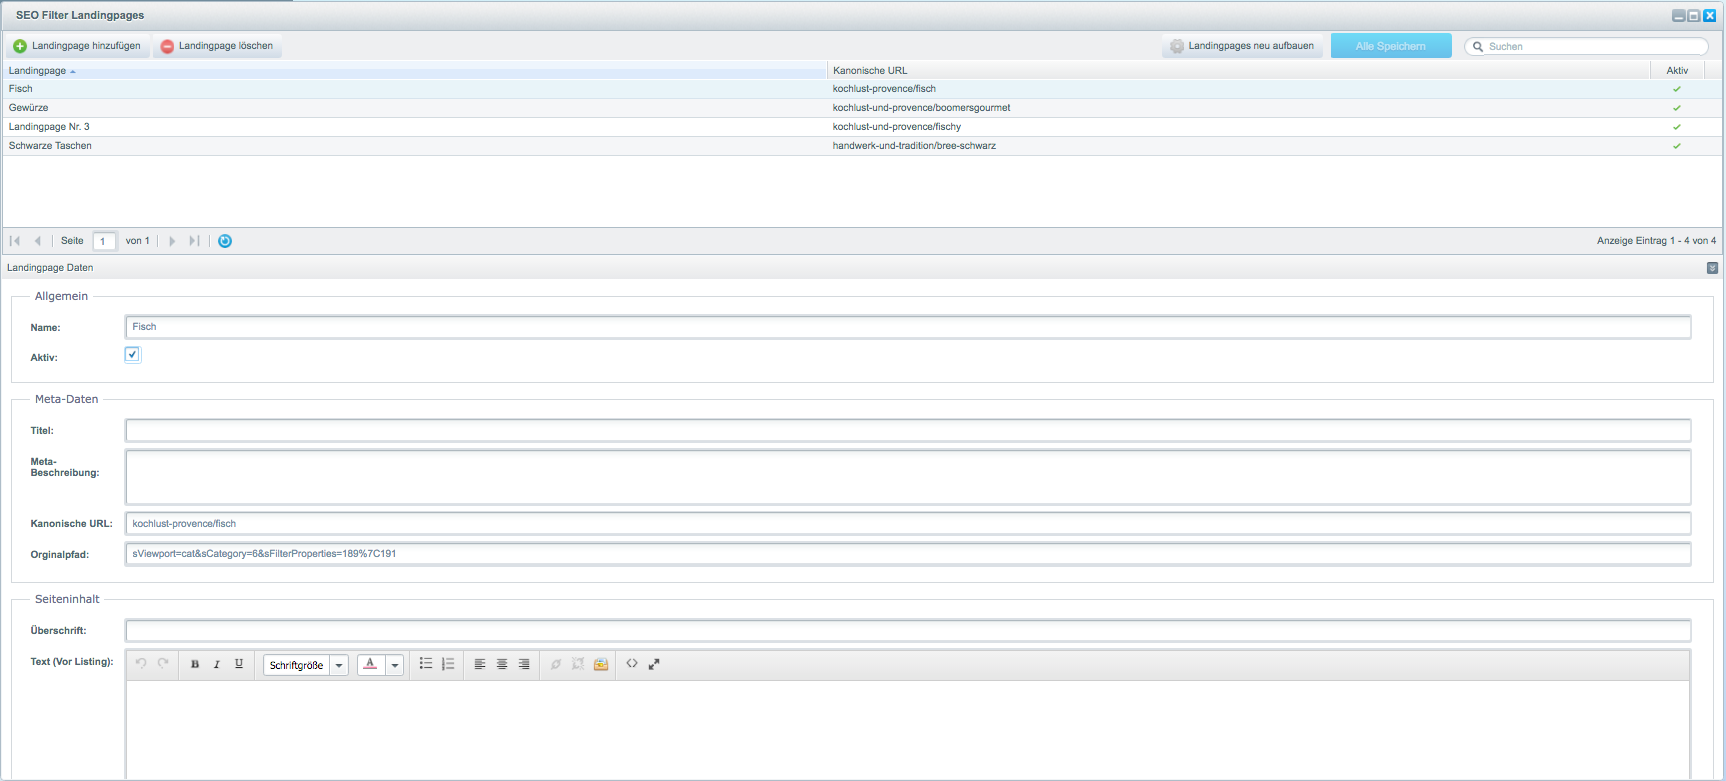The height and width of the screenshot is (781, 1726).
Task: Go to previous page of the list
Action: (x=38, y=241)
